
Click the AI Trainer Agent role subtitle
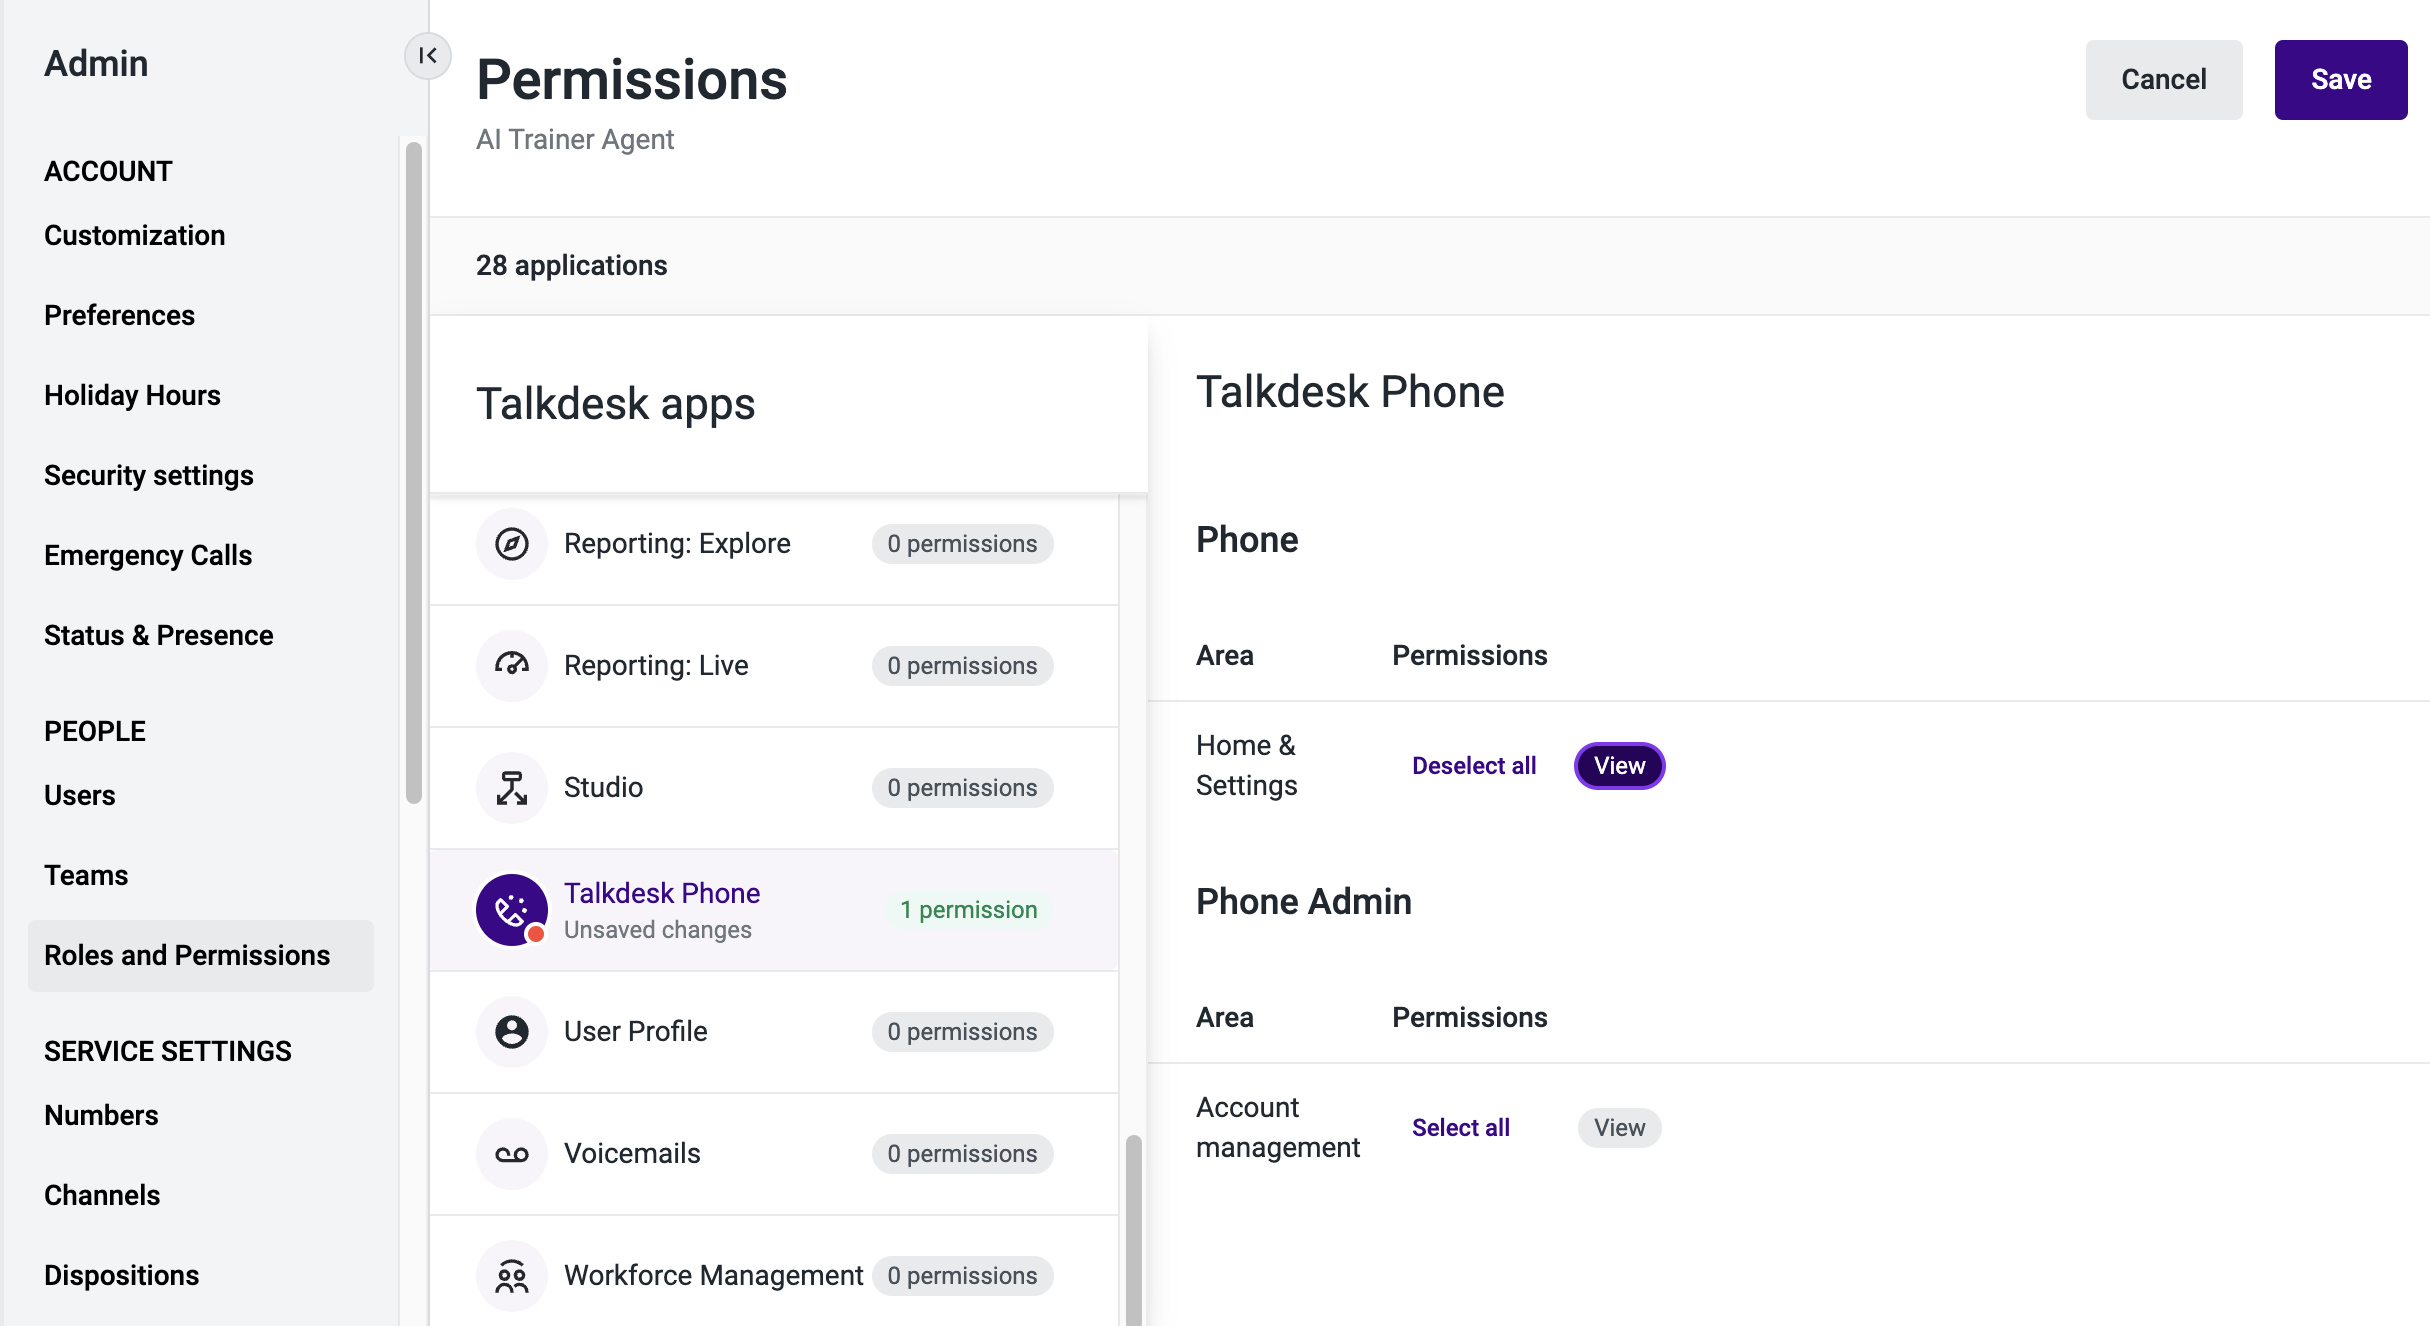575,140
